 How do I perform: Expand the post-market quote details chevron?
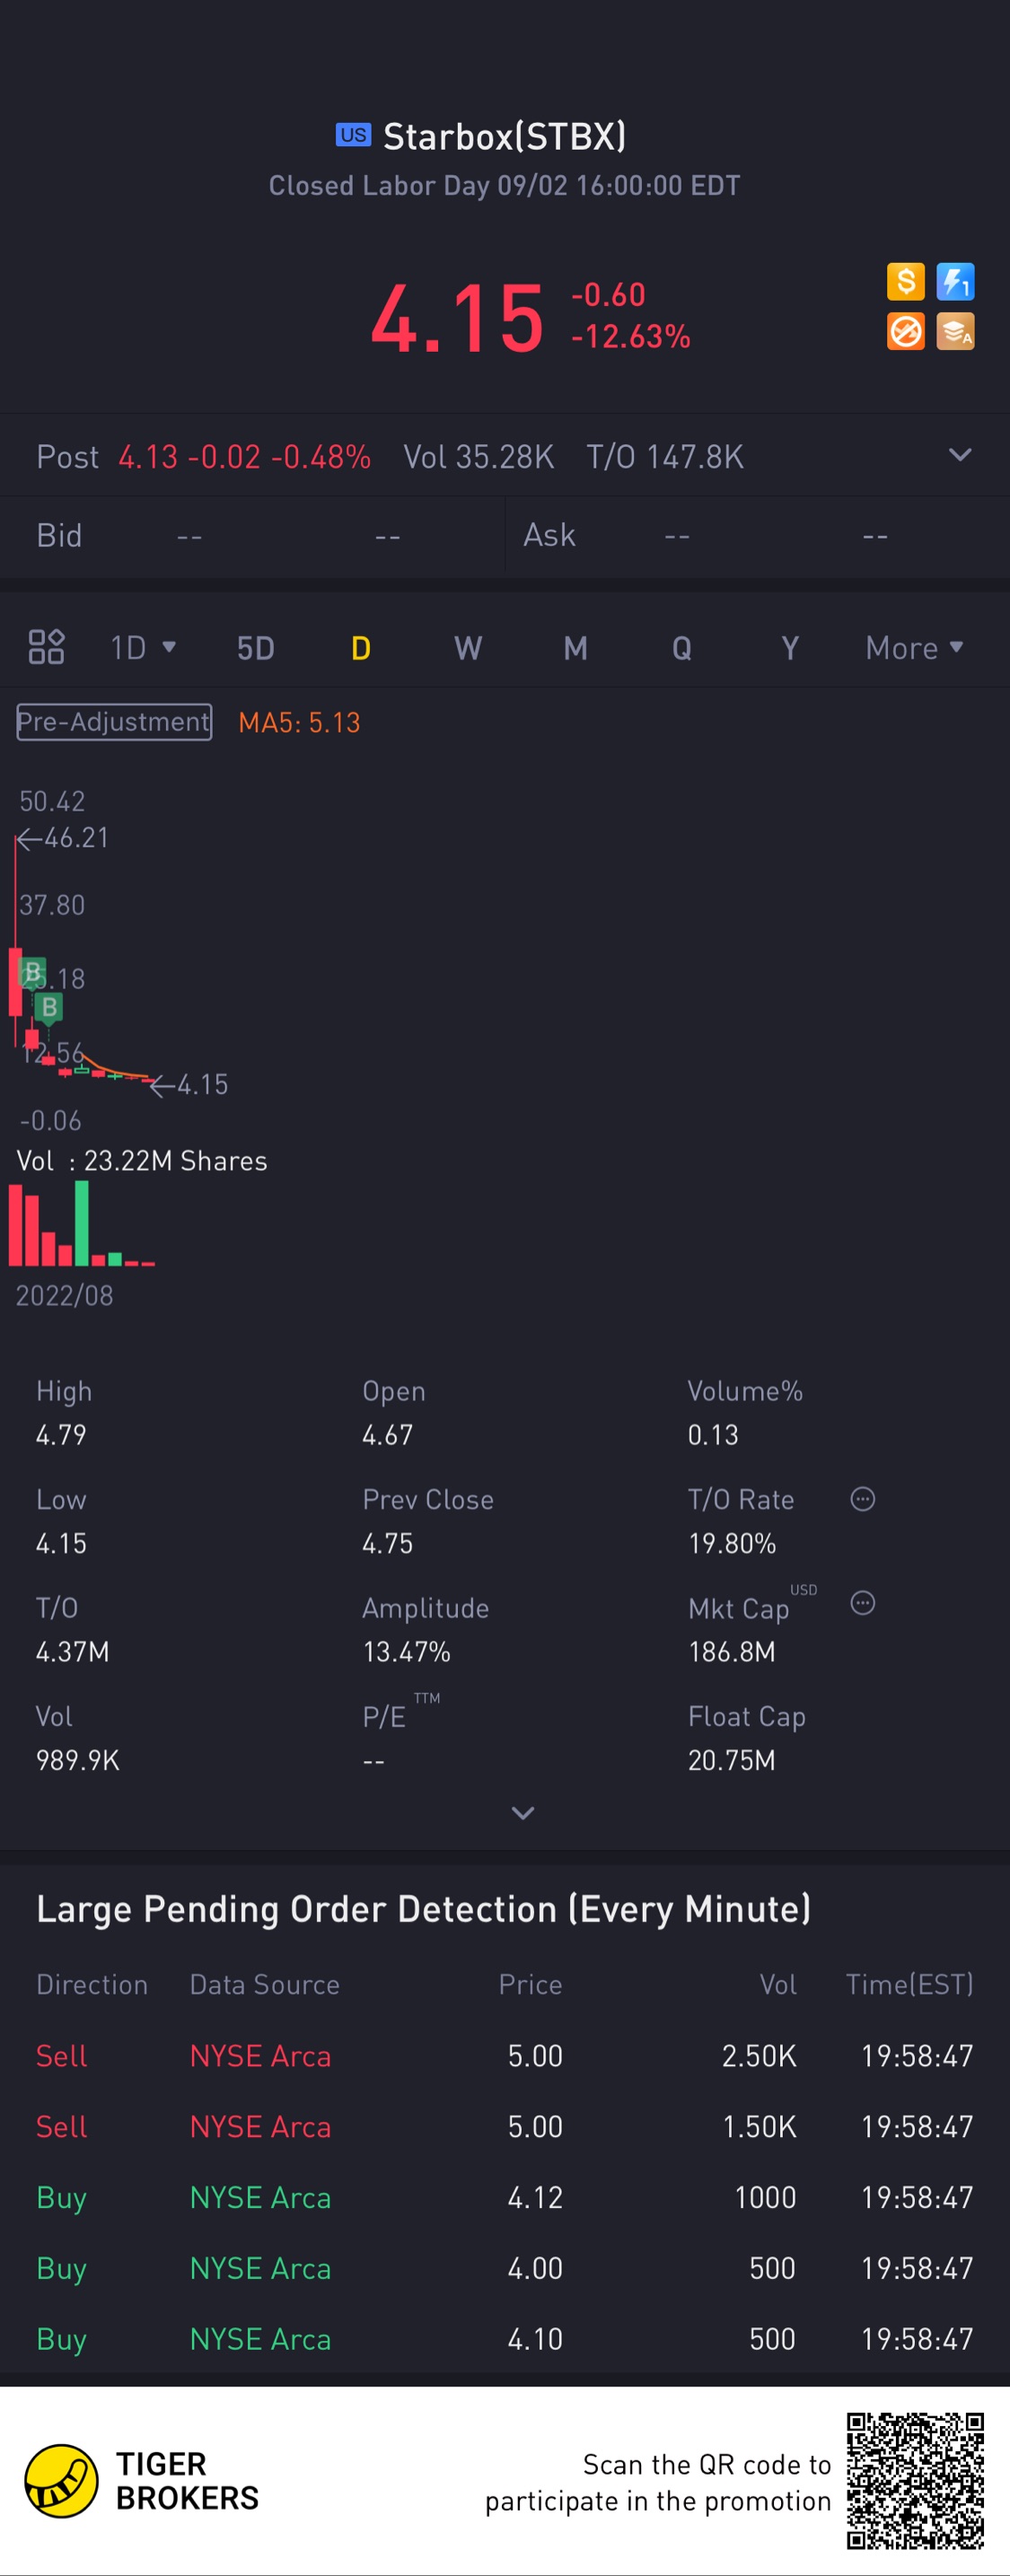[959, 455]
